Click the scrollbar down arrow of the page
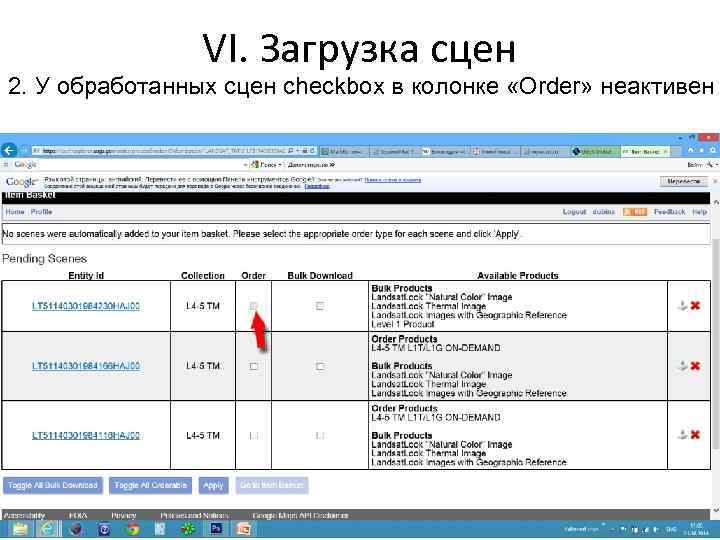 715,509
